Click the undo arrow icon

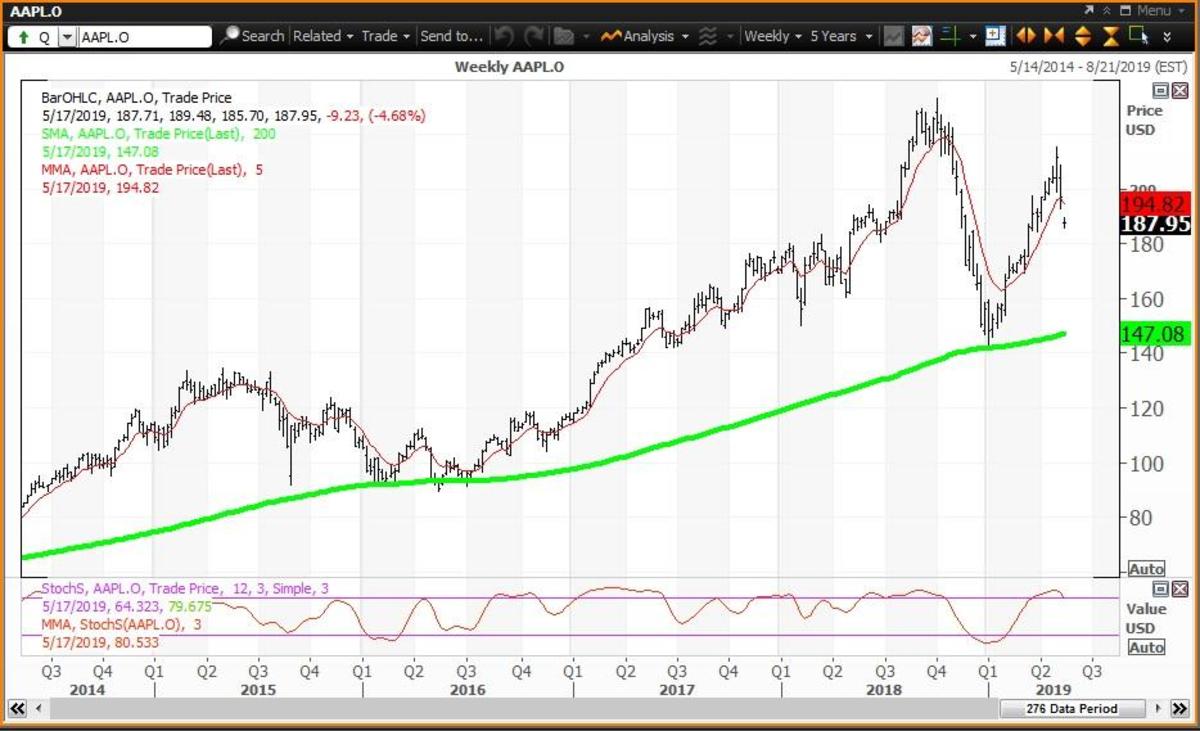point(505,36)
